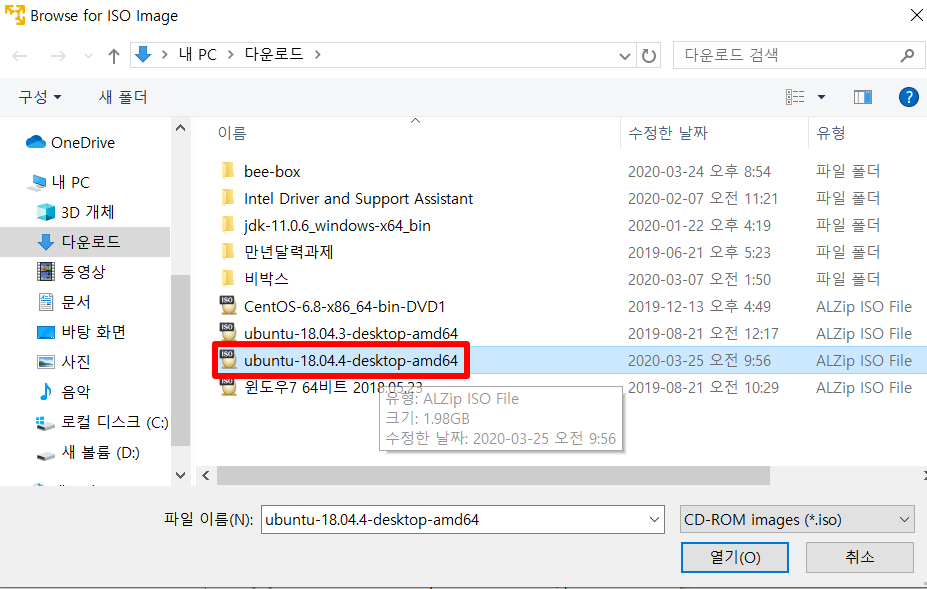Create a new folder with 새 폴더
Image resolution: width=927 pixels, height=589 pixels.
click(123, 96)
